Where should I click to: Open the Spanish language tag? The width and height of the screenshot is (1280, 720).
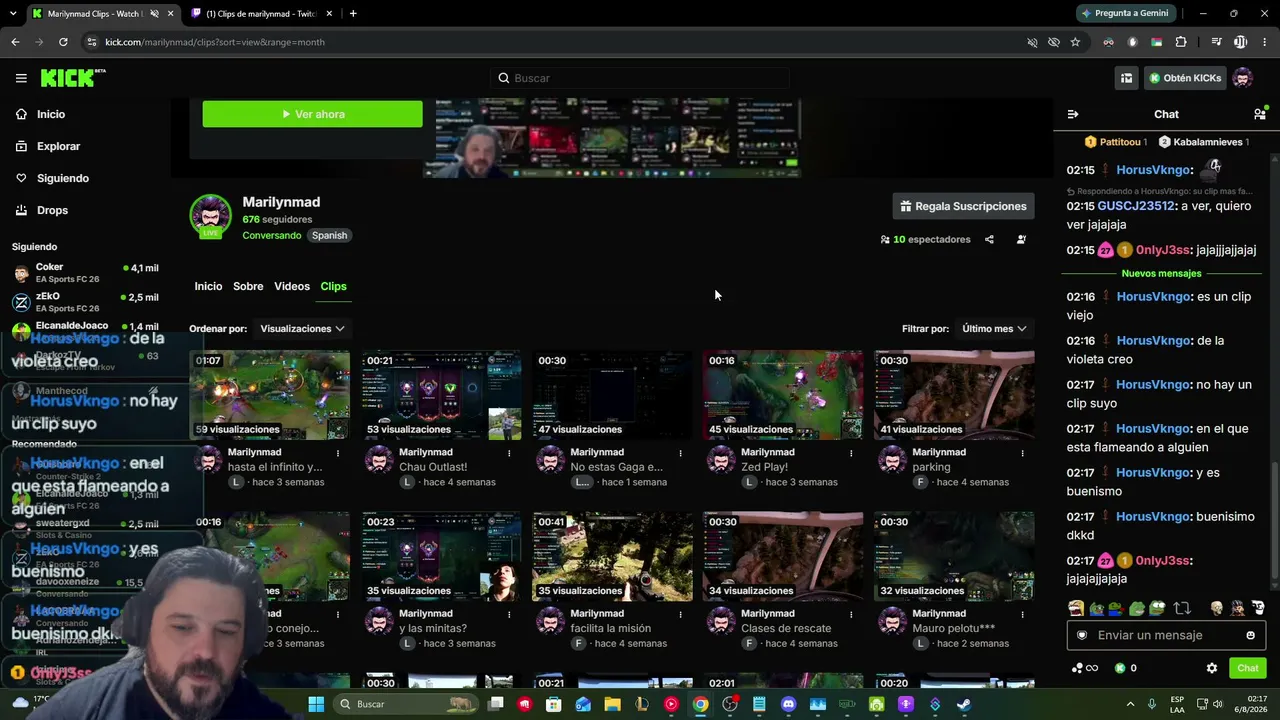[x=329, y=236]
